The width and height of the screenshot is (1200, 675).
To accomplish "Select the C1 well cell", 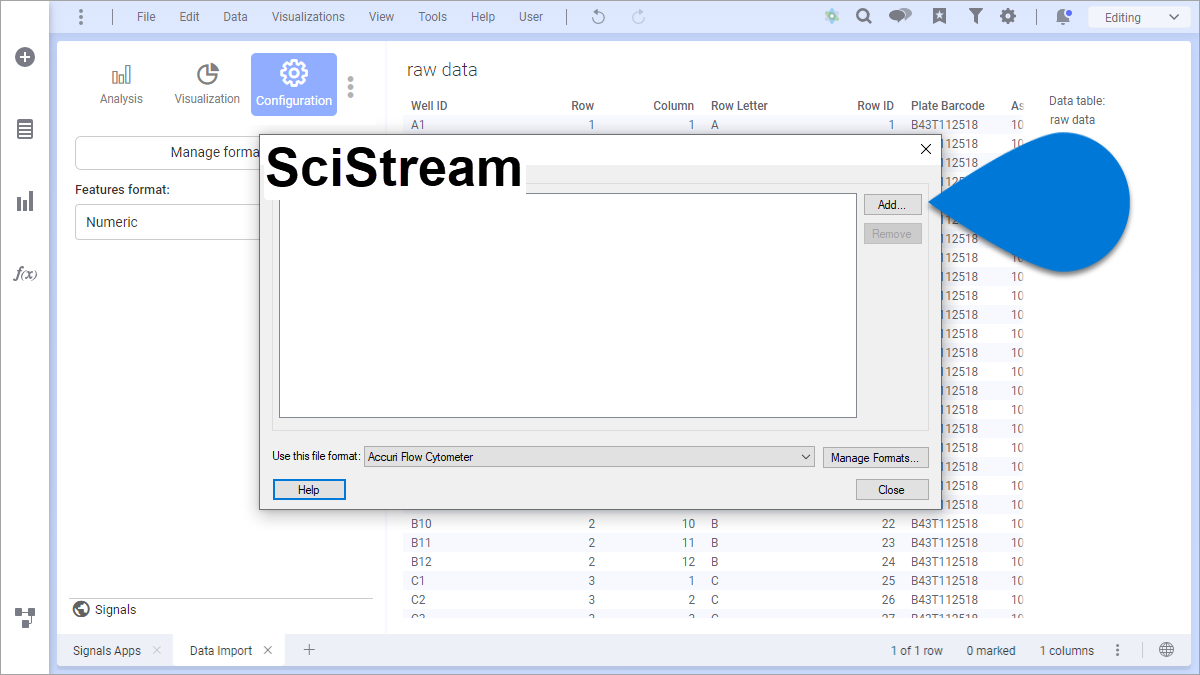I will (418, 580).
